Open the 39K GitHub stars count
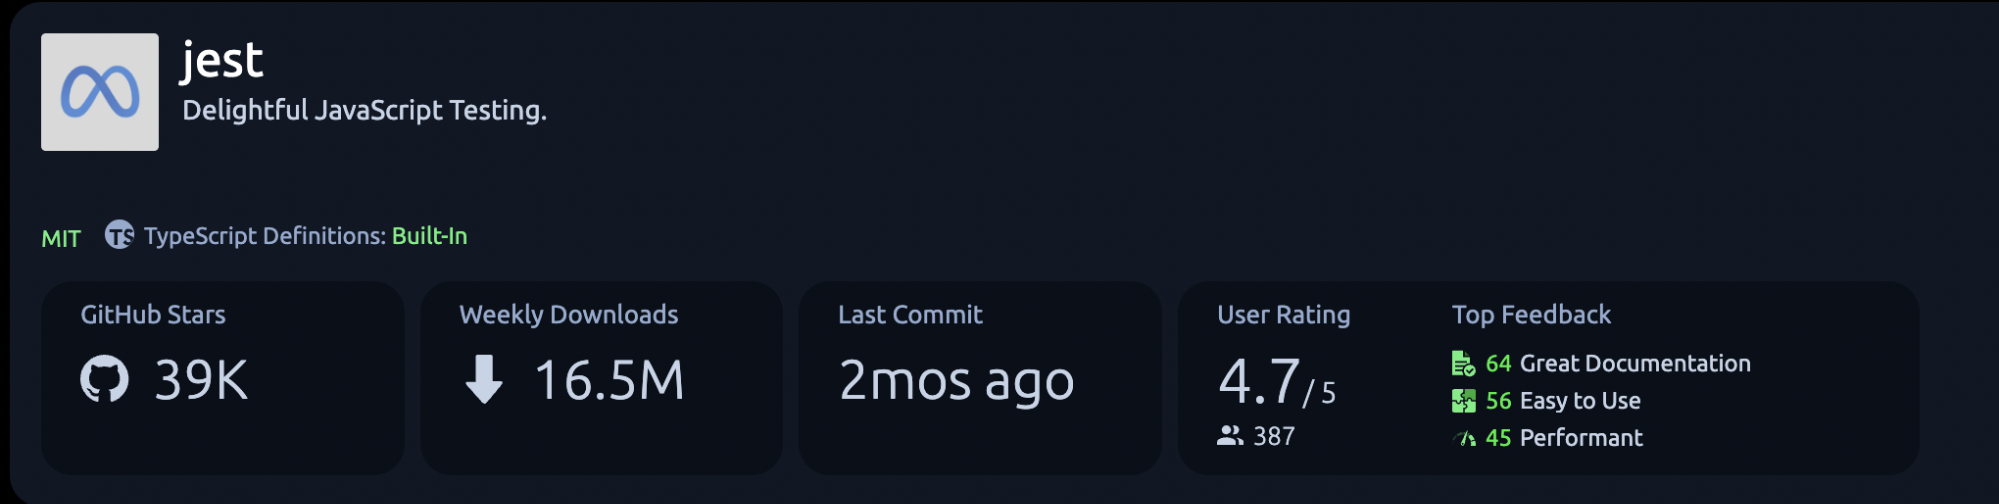This screenshot has width=1999, height=504. 201,381
